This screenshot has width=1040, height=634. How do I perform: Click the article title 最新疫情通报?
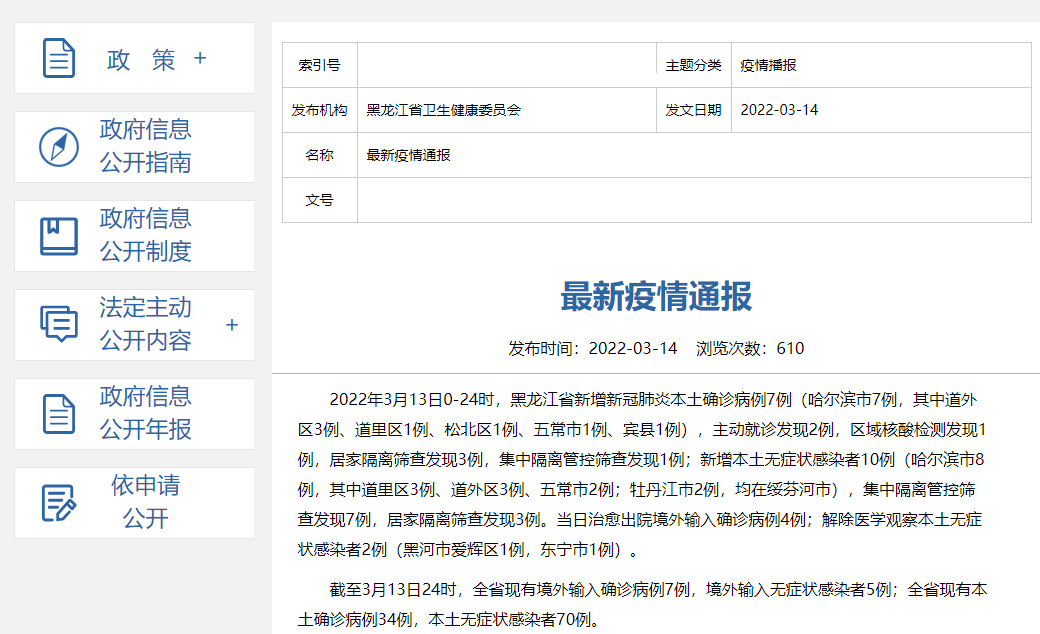pos(655,297)
